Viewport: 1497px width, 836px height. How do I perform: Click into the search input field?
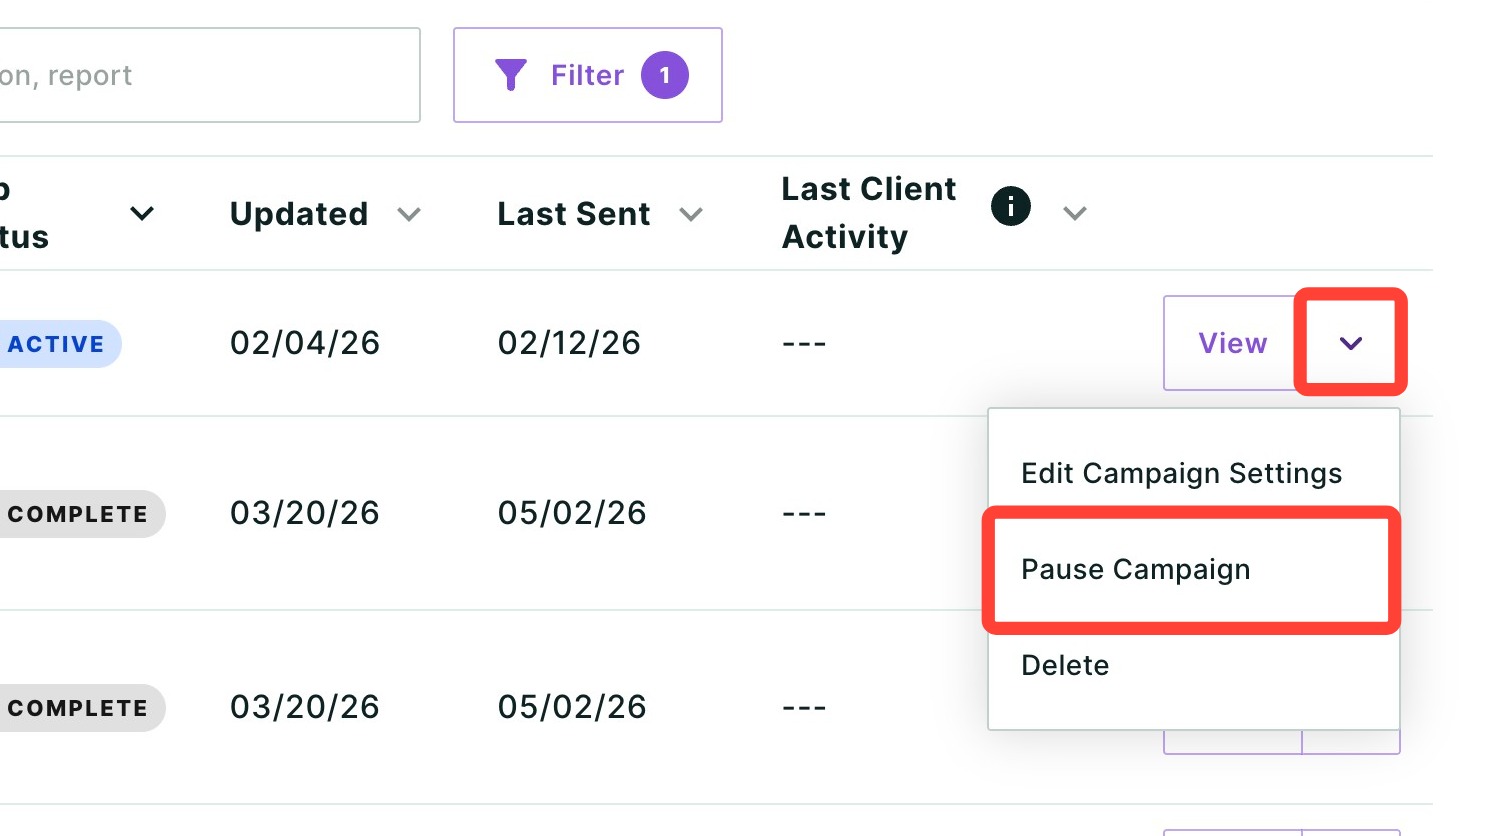(x=209, y=75)
